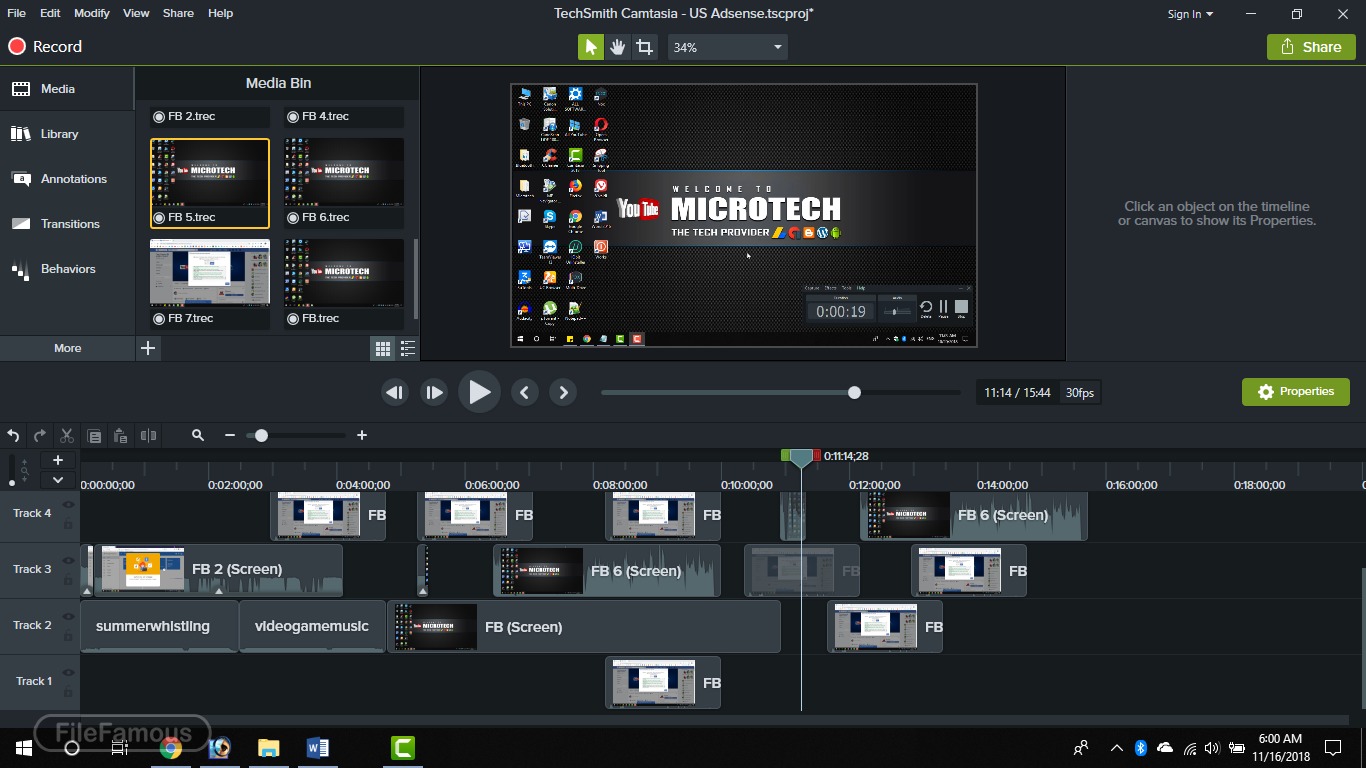This screenshot has width=1366, height=768.
Task: Switch to the Annotations tab
Action: coord(67,179)
